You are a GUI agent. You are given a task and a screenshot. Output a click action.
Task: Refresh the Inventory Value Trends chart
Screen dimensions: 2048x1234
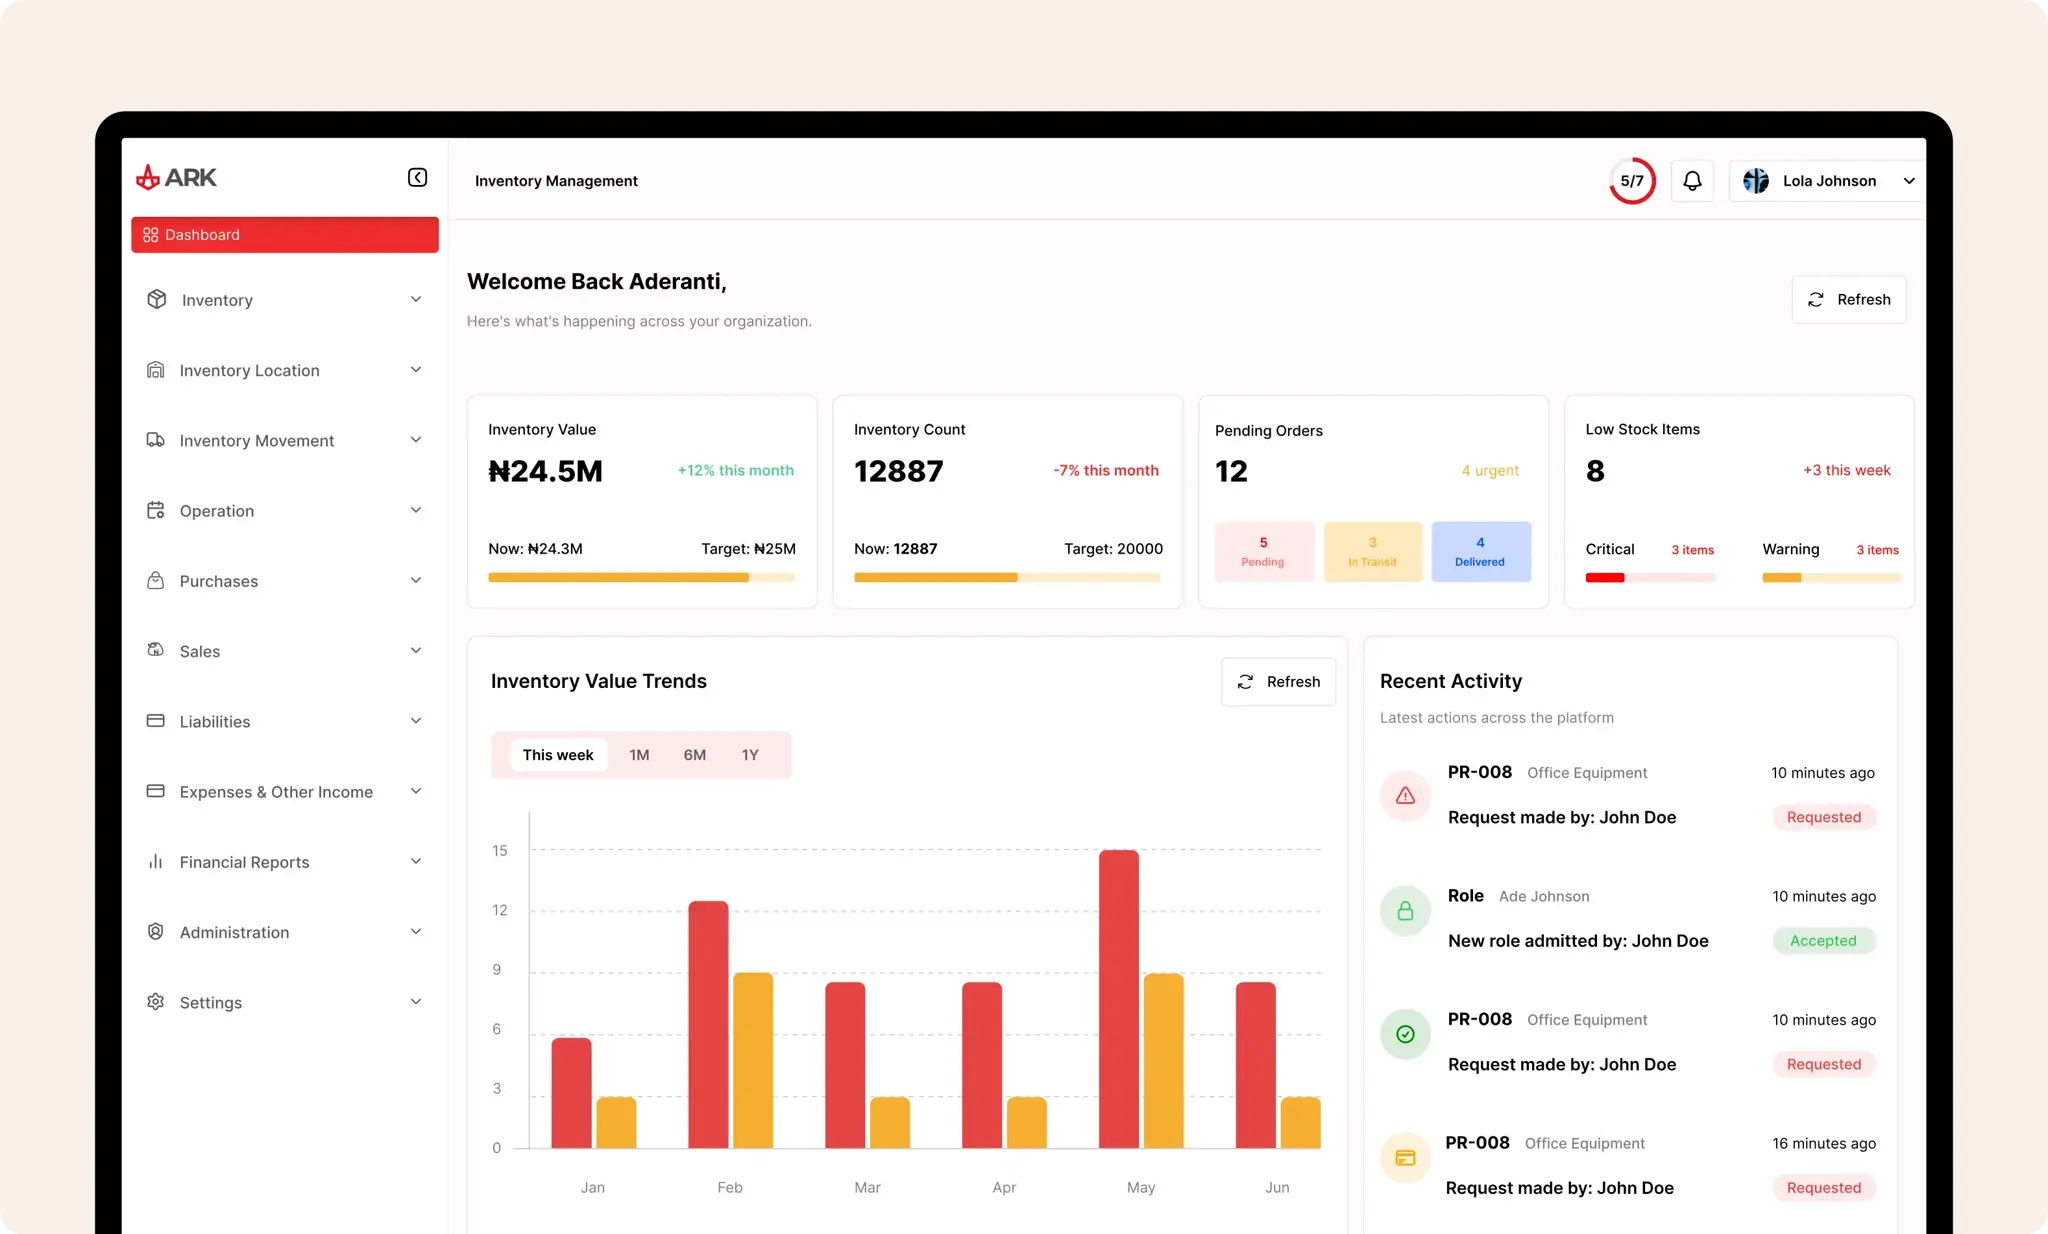[1278, 682]
